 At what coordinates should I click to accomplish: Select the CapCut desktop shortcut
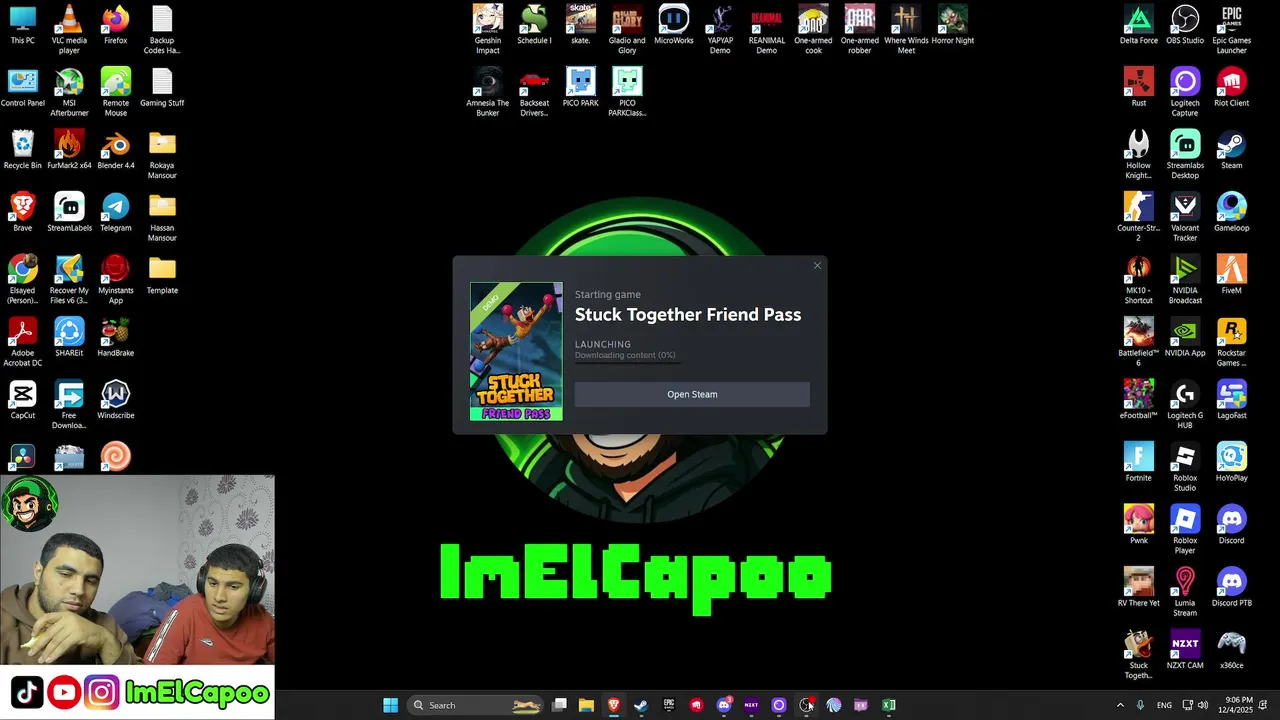click(22, 400)
